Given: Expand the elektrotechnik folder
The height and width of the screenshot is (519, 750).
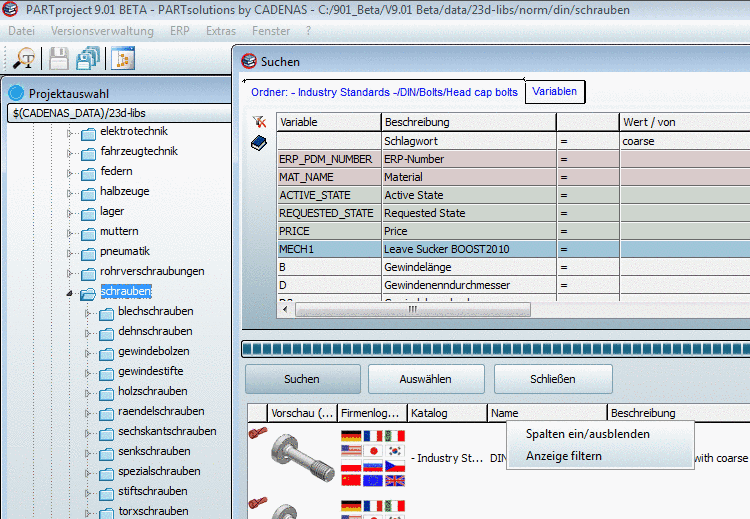Looking at the screenshot, I should [x=70, y=133].
